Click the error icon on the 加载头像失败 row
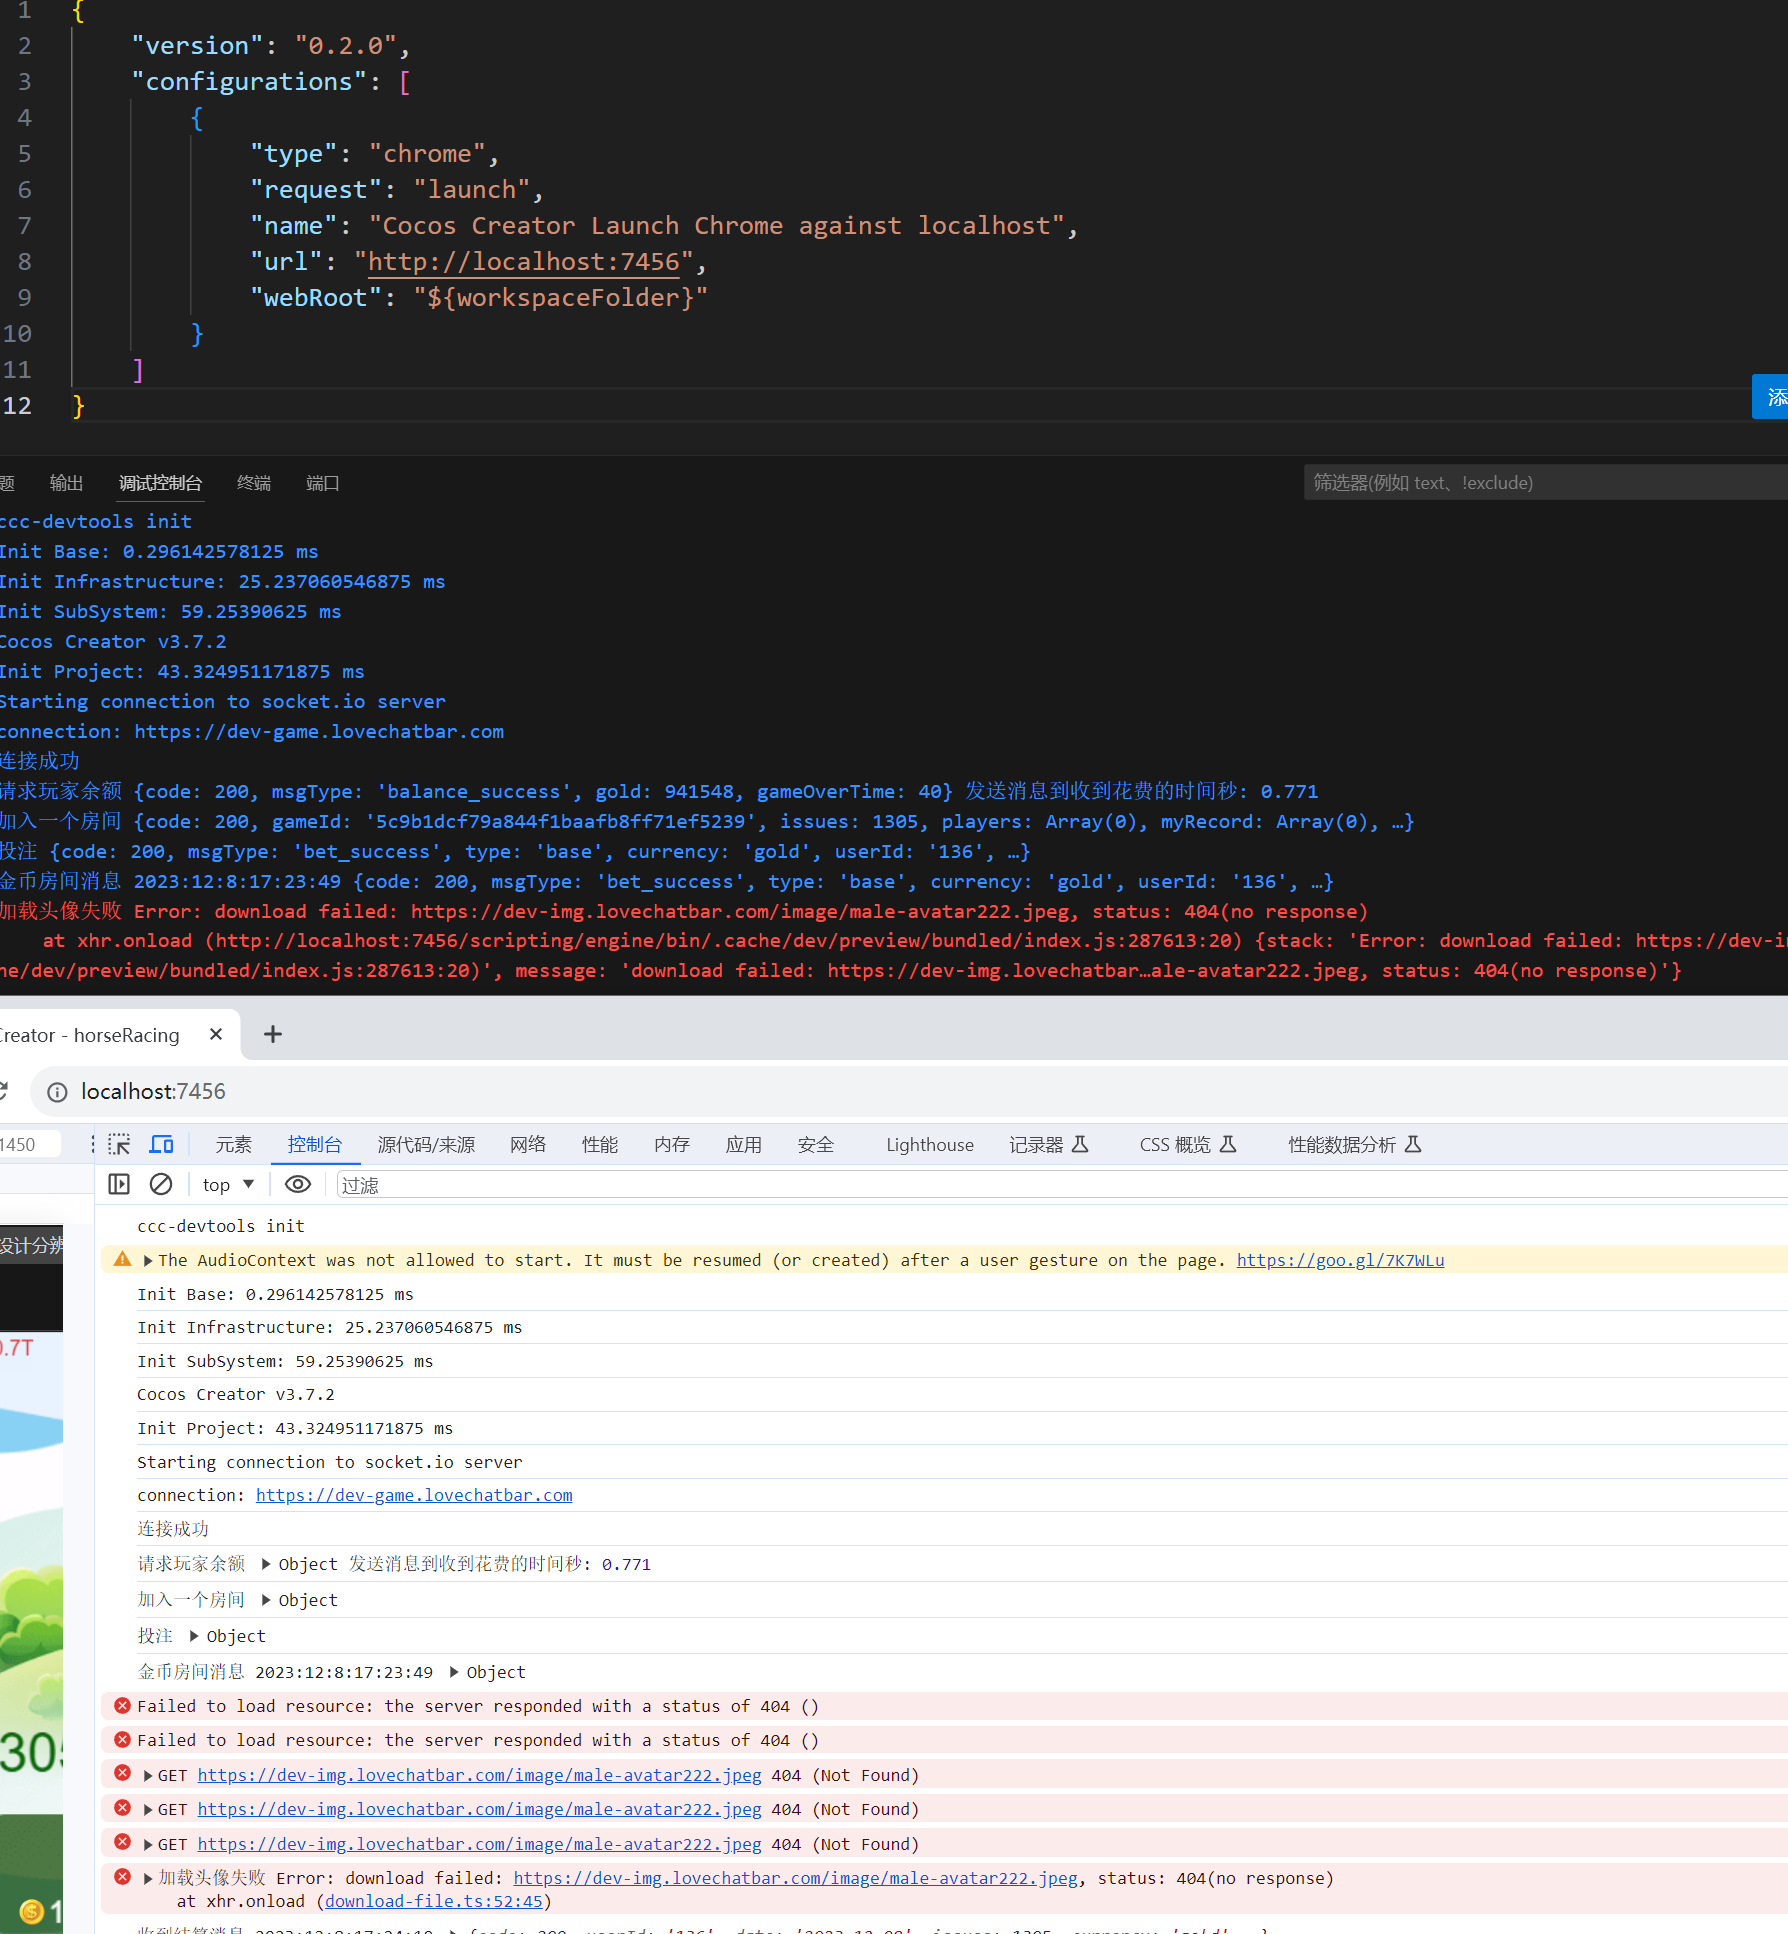This screenshot has width=1788, height=1934. tap(122, 1877)
